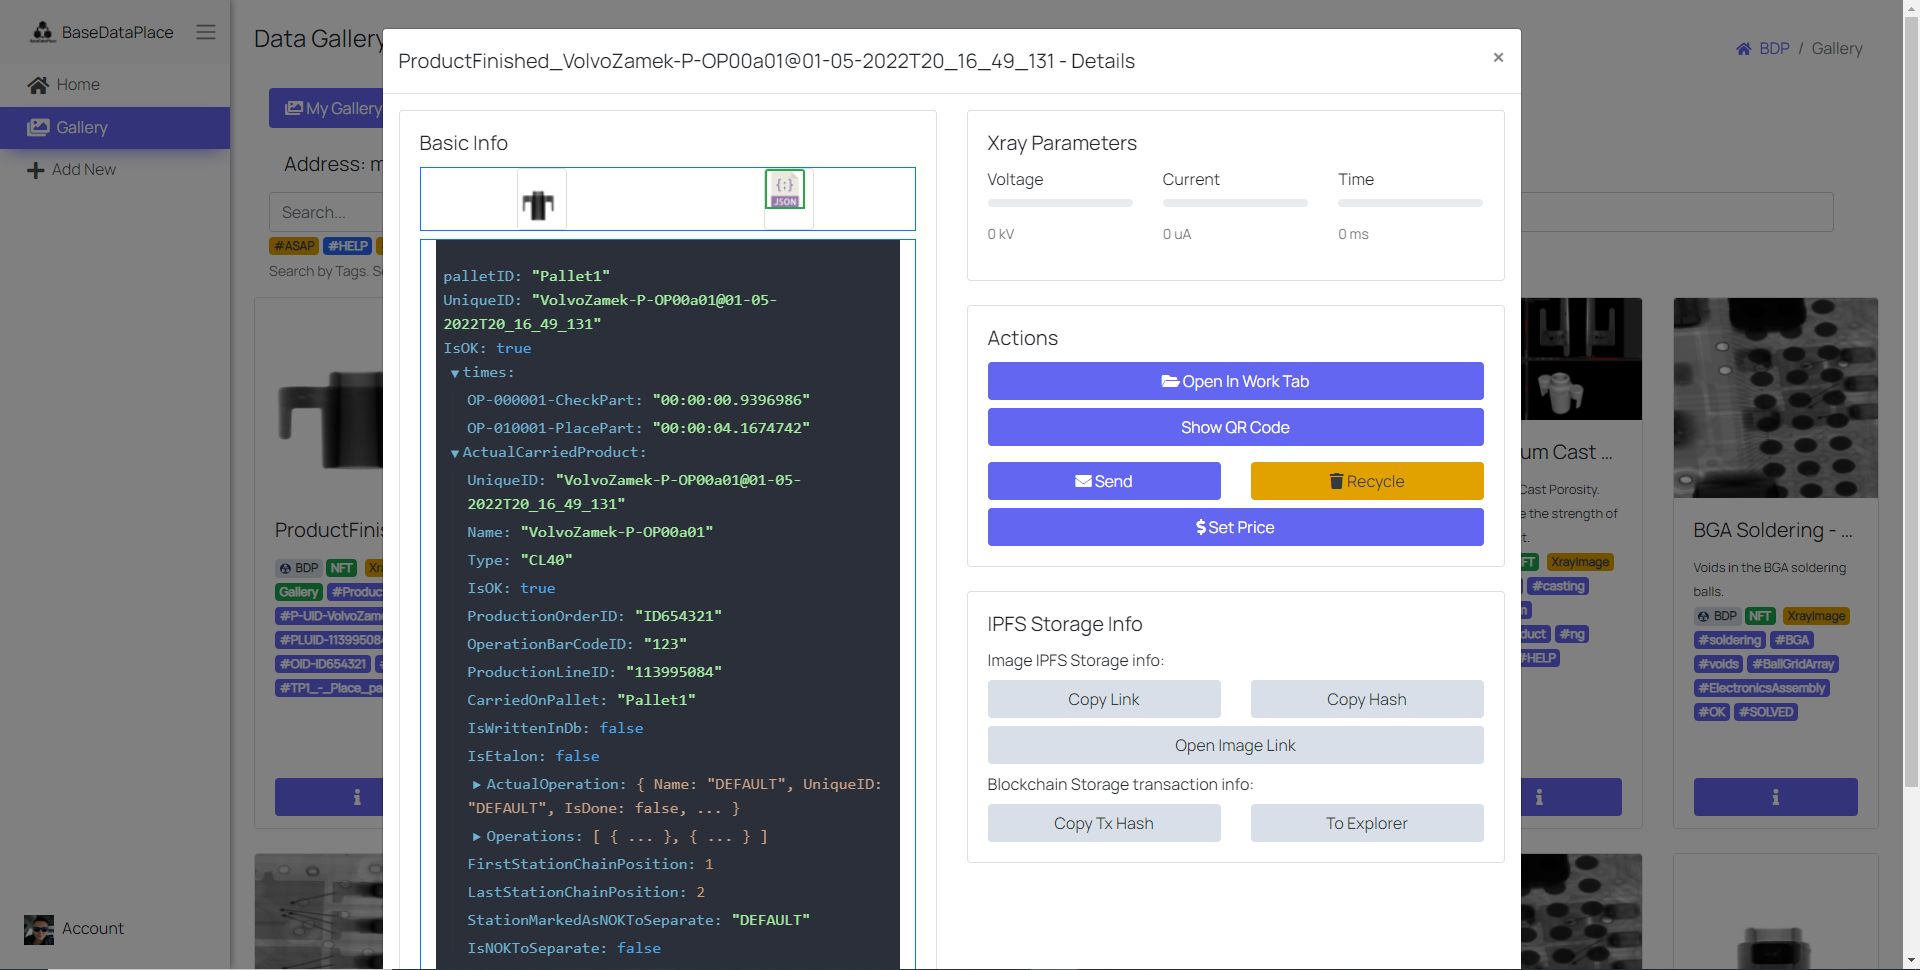Click the yellow Recycle button

click(1366, 481)
